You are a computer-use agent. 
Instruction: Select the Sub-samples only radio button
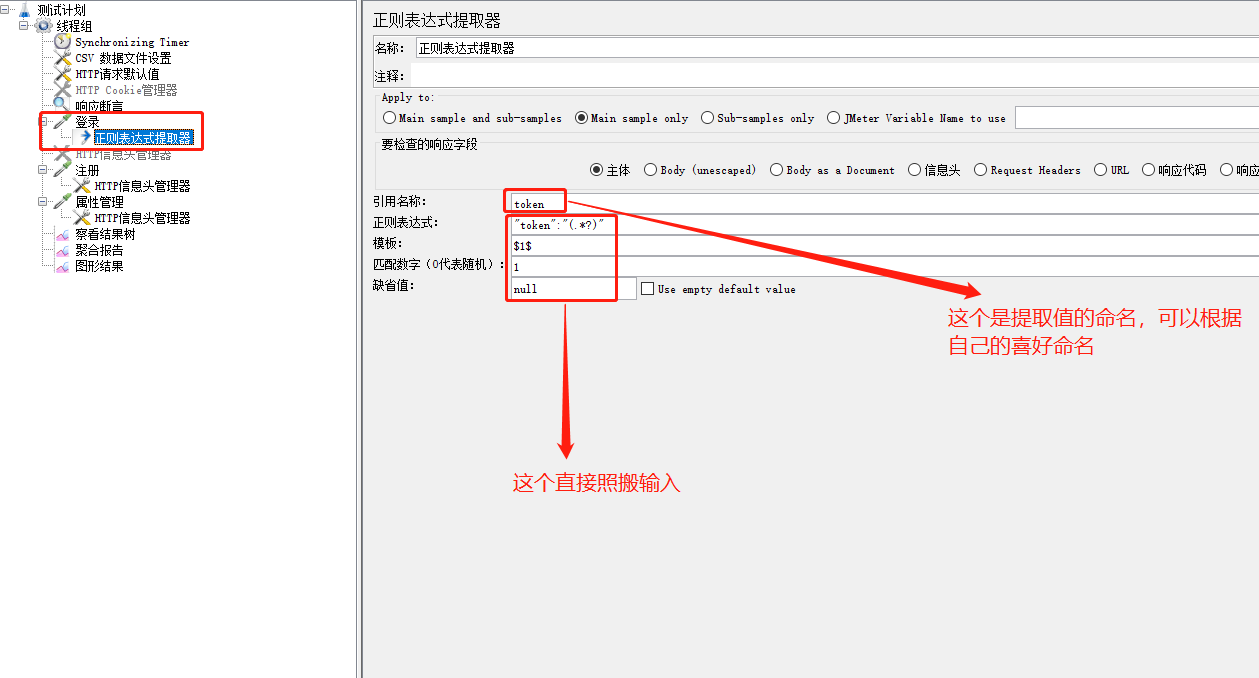click(x=706, y=117)
